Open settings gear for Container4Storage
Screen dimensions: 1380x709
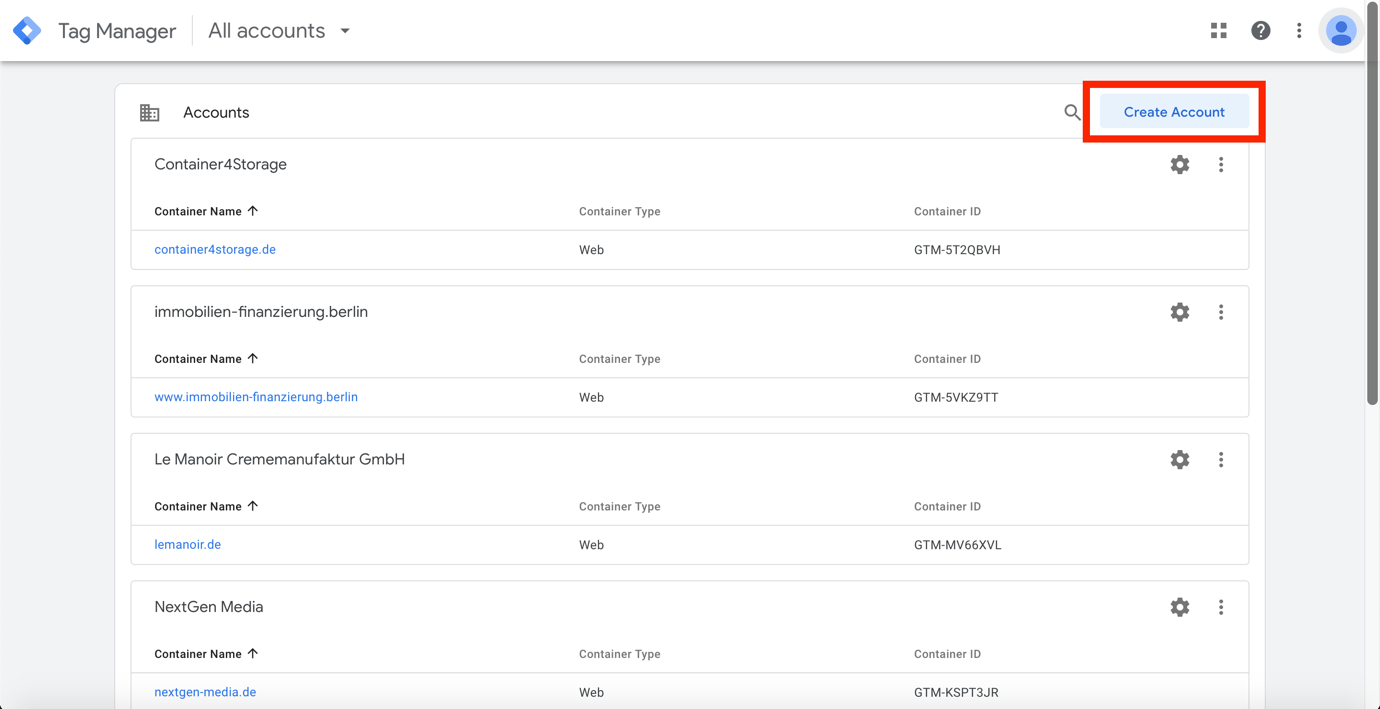1180,165
